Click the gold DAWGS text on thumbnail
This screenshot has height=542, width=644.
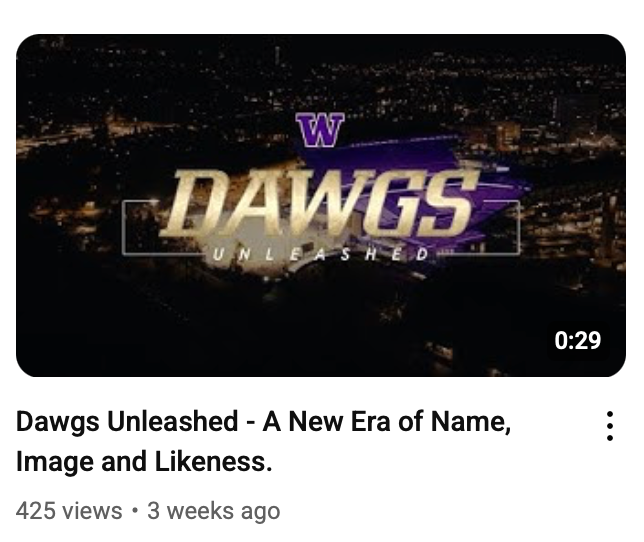[318, 203]
